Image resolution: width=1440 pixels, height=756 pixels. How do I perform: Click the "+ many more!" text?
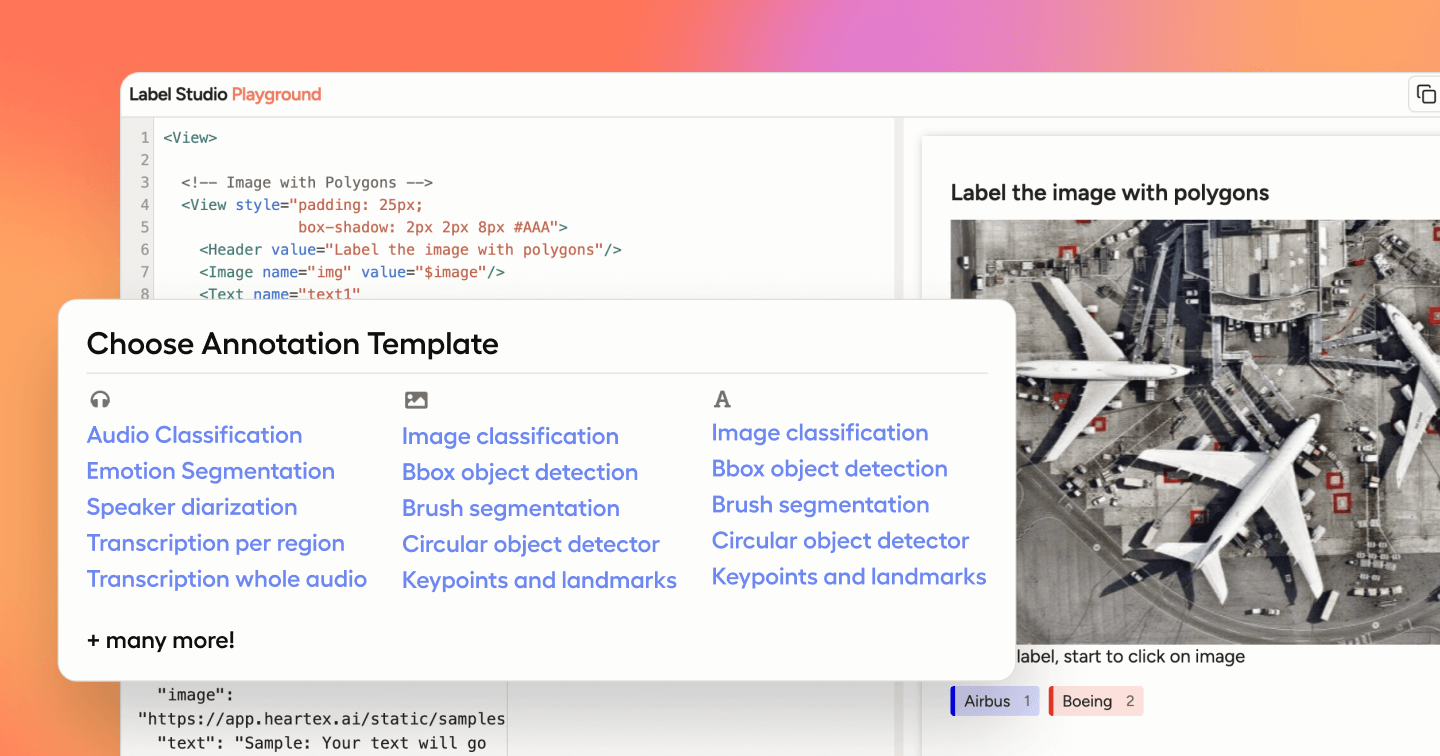[161, 640]
